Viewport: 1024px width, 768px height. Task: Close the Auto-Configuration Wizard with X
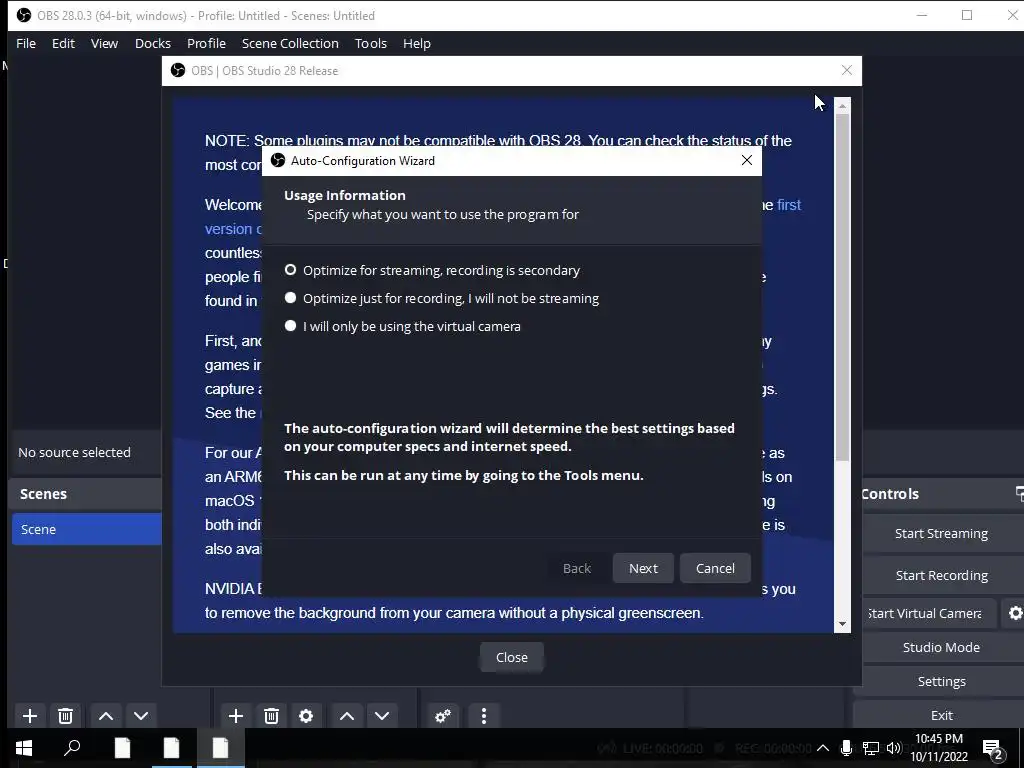coord(747,160)
